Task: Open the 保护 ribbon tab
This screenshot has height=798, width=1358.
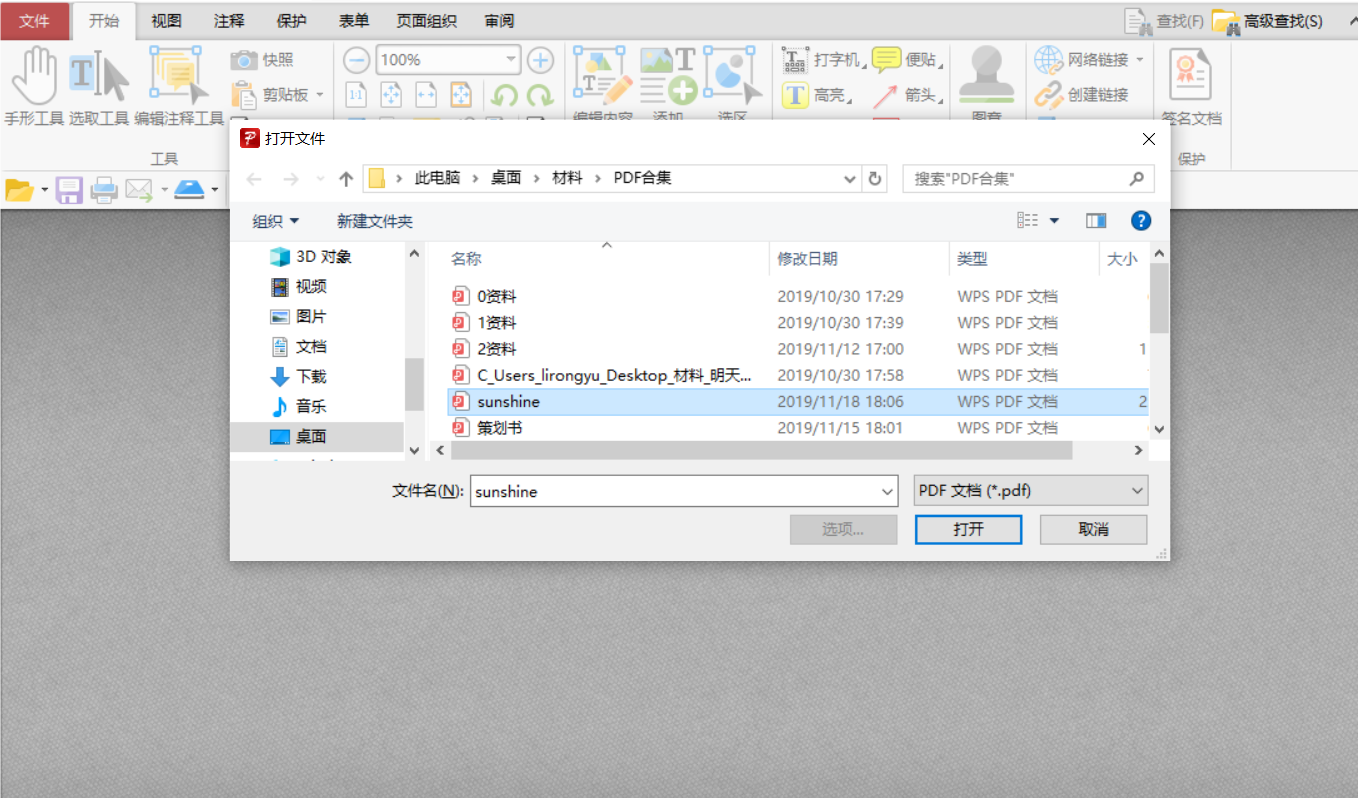Action: pyautogui.click(x=290, y=20)
